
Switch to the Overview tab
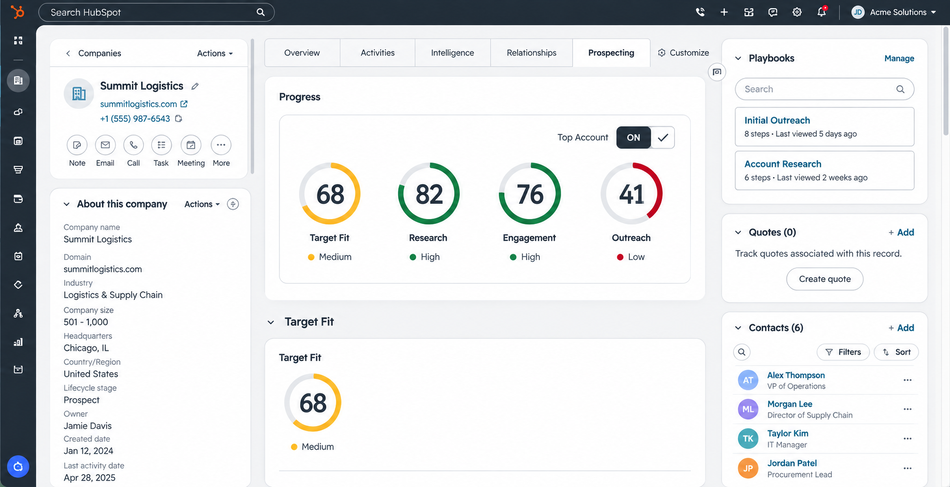(x=302, y=53)
